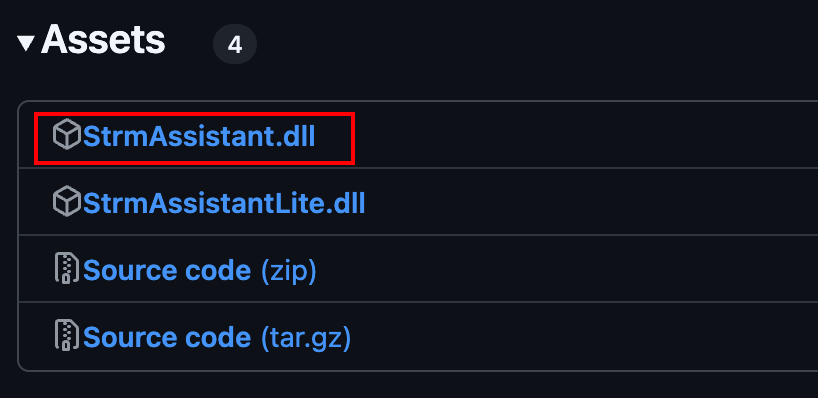The height and width of the screenshot is (398, 818).
Task: Click the (zip) format label
Action: [x=288, y=271]
